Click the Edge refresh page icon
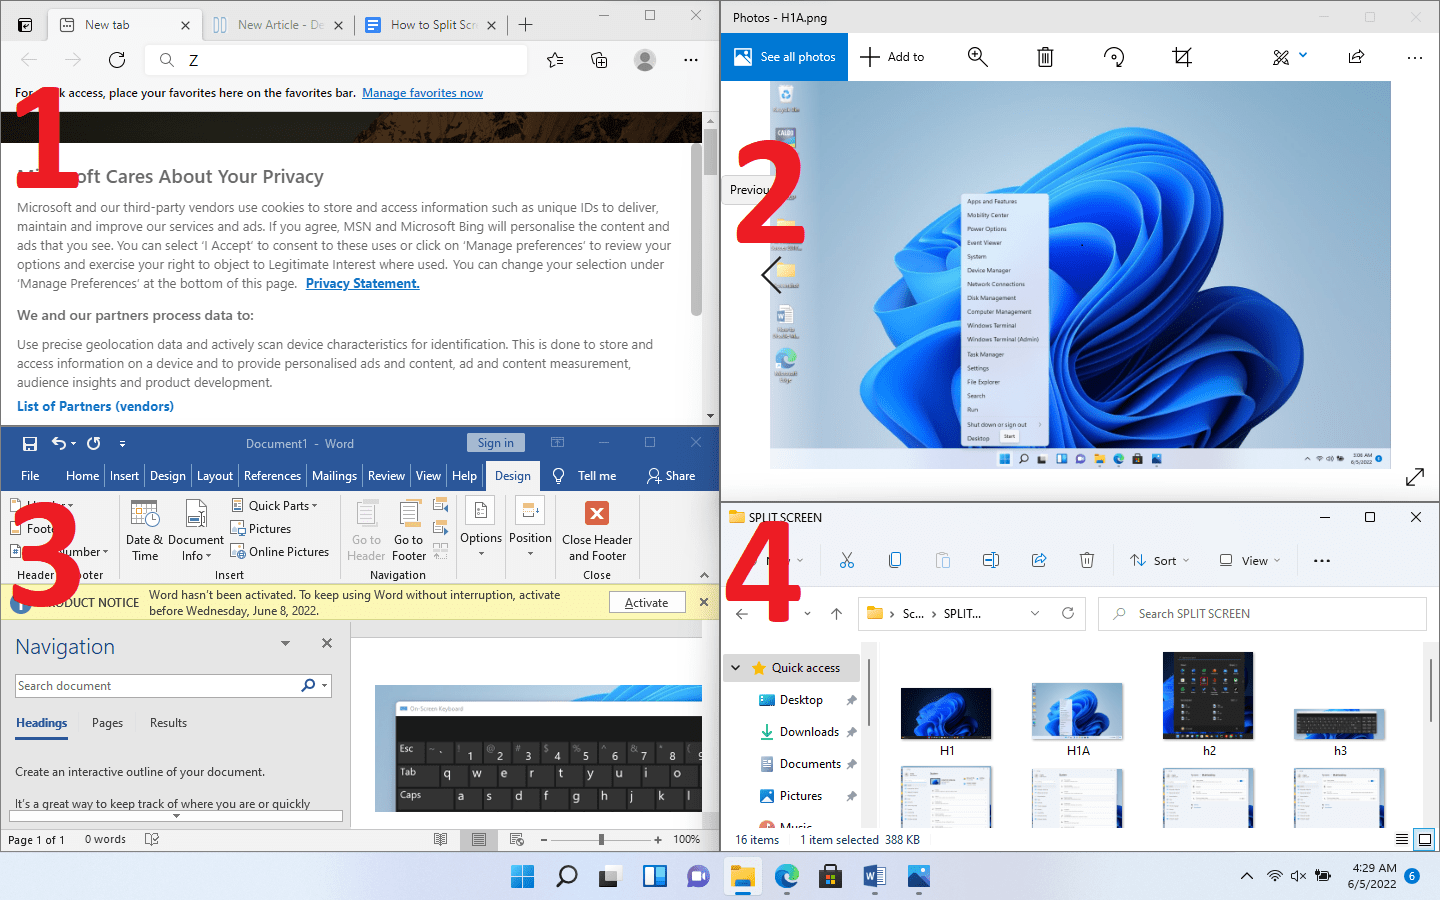This screenshot has width=1440, height=900. tap(117, 60)
